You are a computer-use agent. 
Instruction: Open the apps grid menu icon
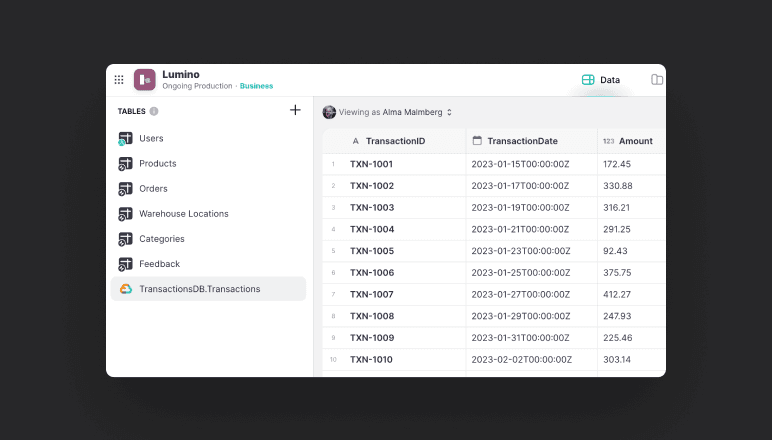[119, 80]
